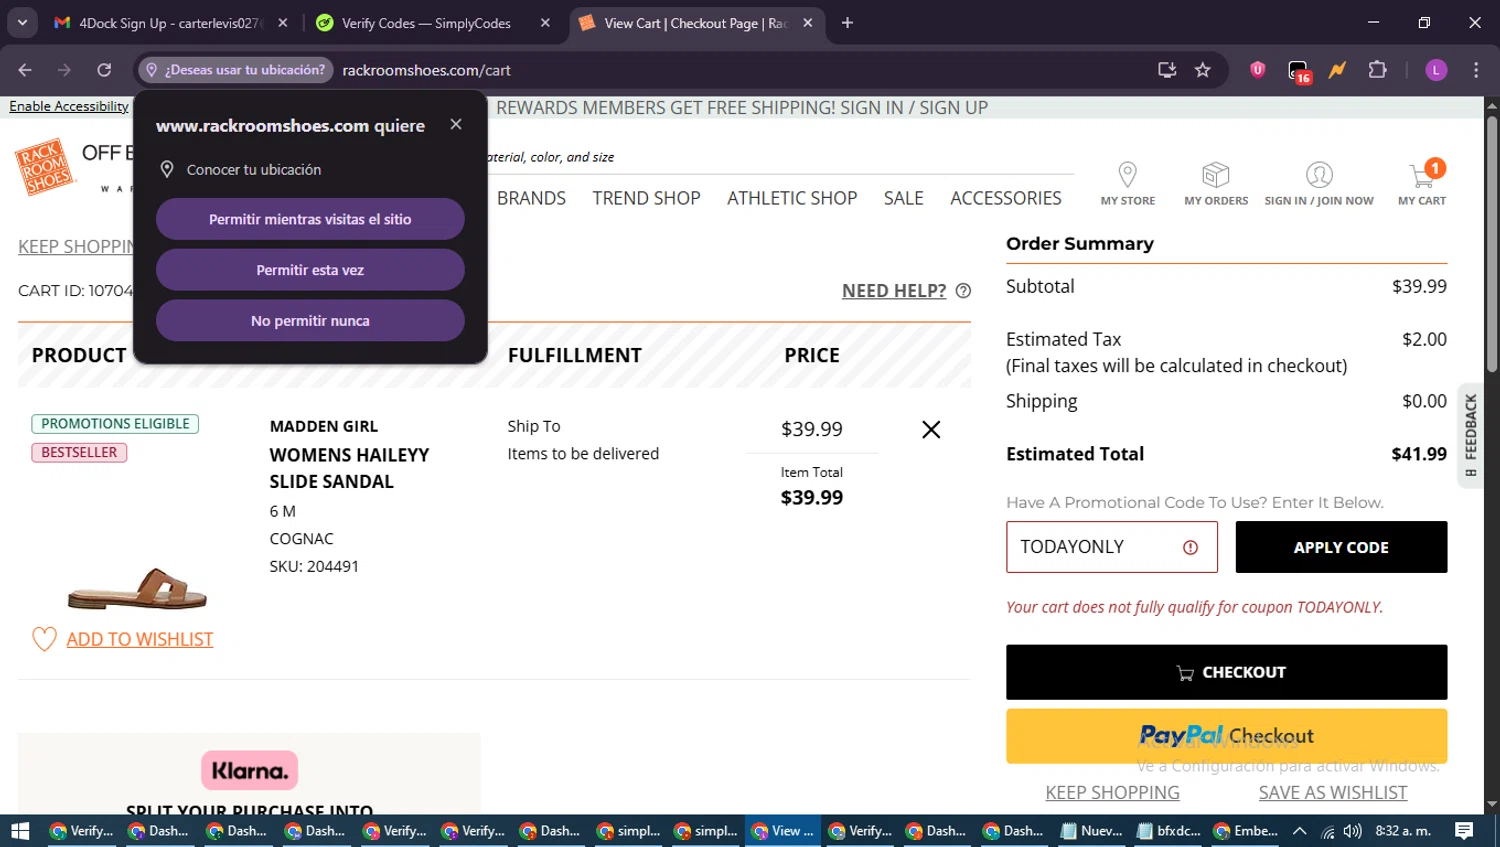
Task: Click the Need Help question mark icon
Action: [x=963, y=291]
